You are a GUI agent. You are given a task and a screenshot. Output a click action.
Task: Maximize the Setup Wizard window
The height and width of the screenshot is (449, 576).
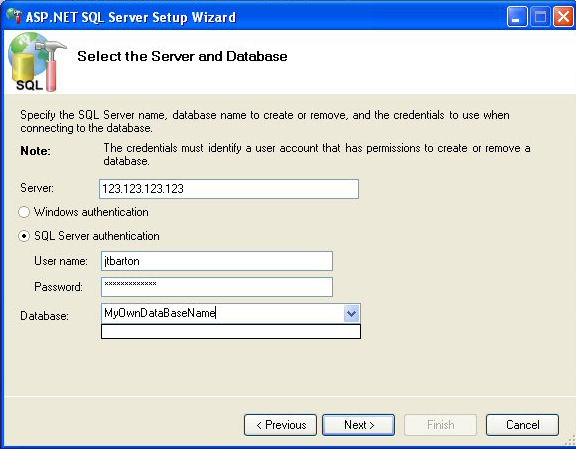[540, 17]
